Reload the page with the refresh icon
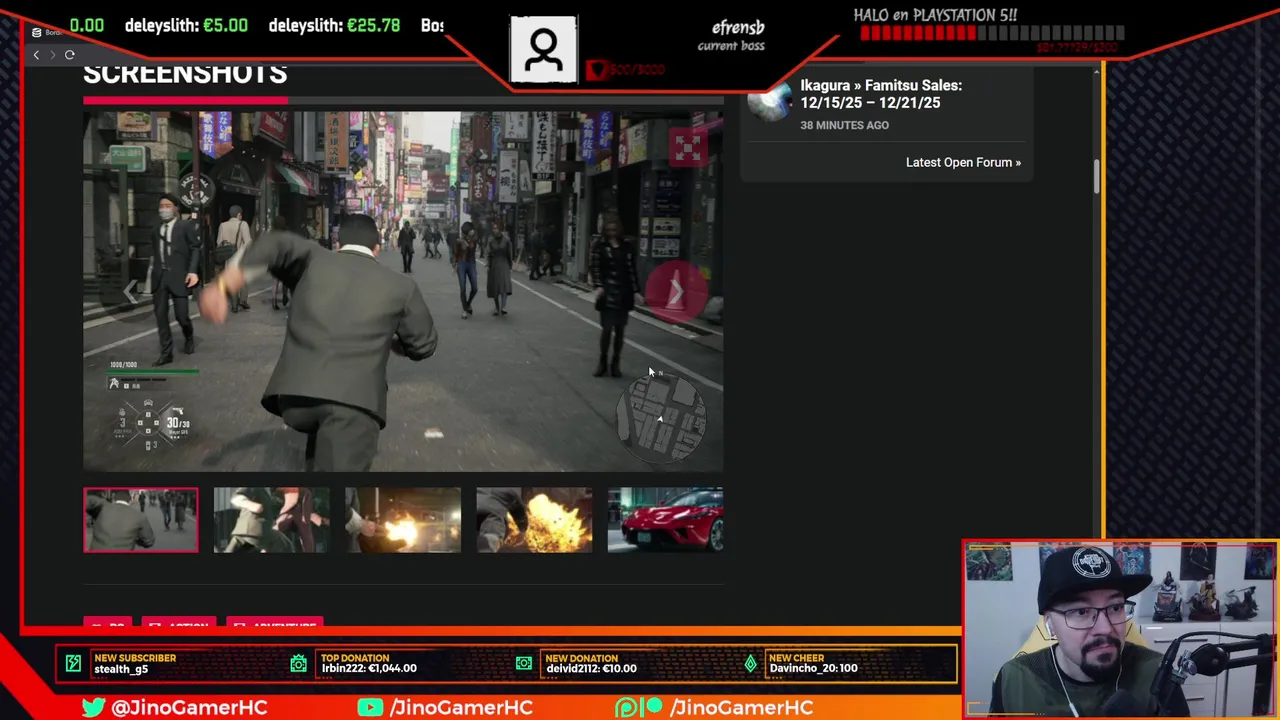This screenshot has height=720, width=1280. [x=69, y=55]
